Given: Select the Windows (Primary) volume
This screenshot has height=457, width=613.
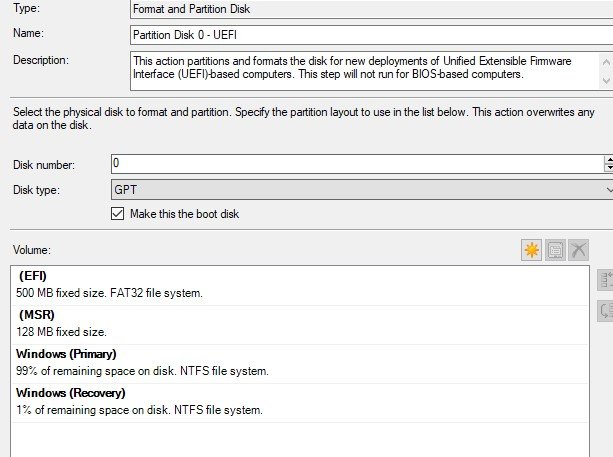Looking at the screenshot, I should point(300,364).
